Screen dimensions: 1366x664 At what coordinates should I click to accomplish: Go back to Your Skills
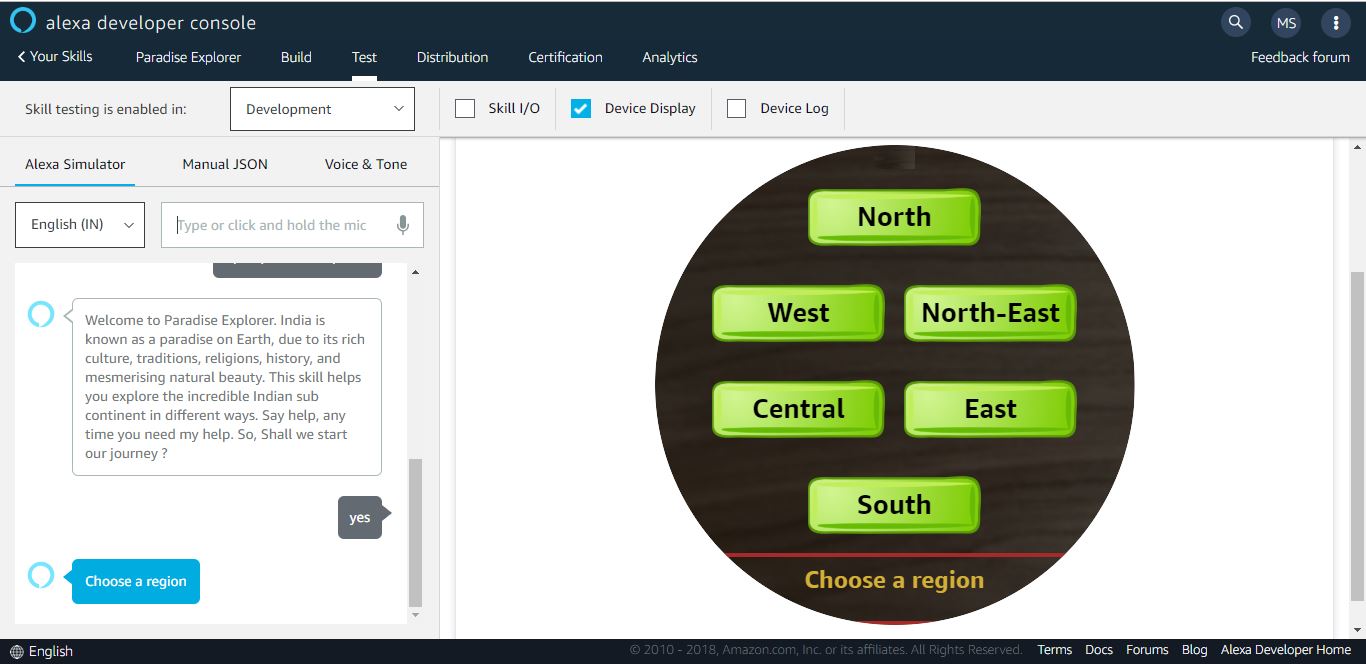55,56
